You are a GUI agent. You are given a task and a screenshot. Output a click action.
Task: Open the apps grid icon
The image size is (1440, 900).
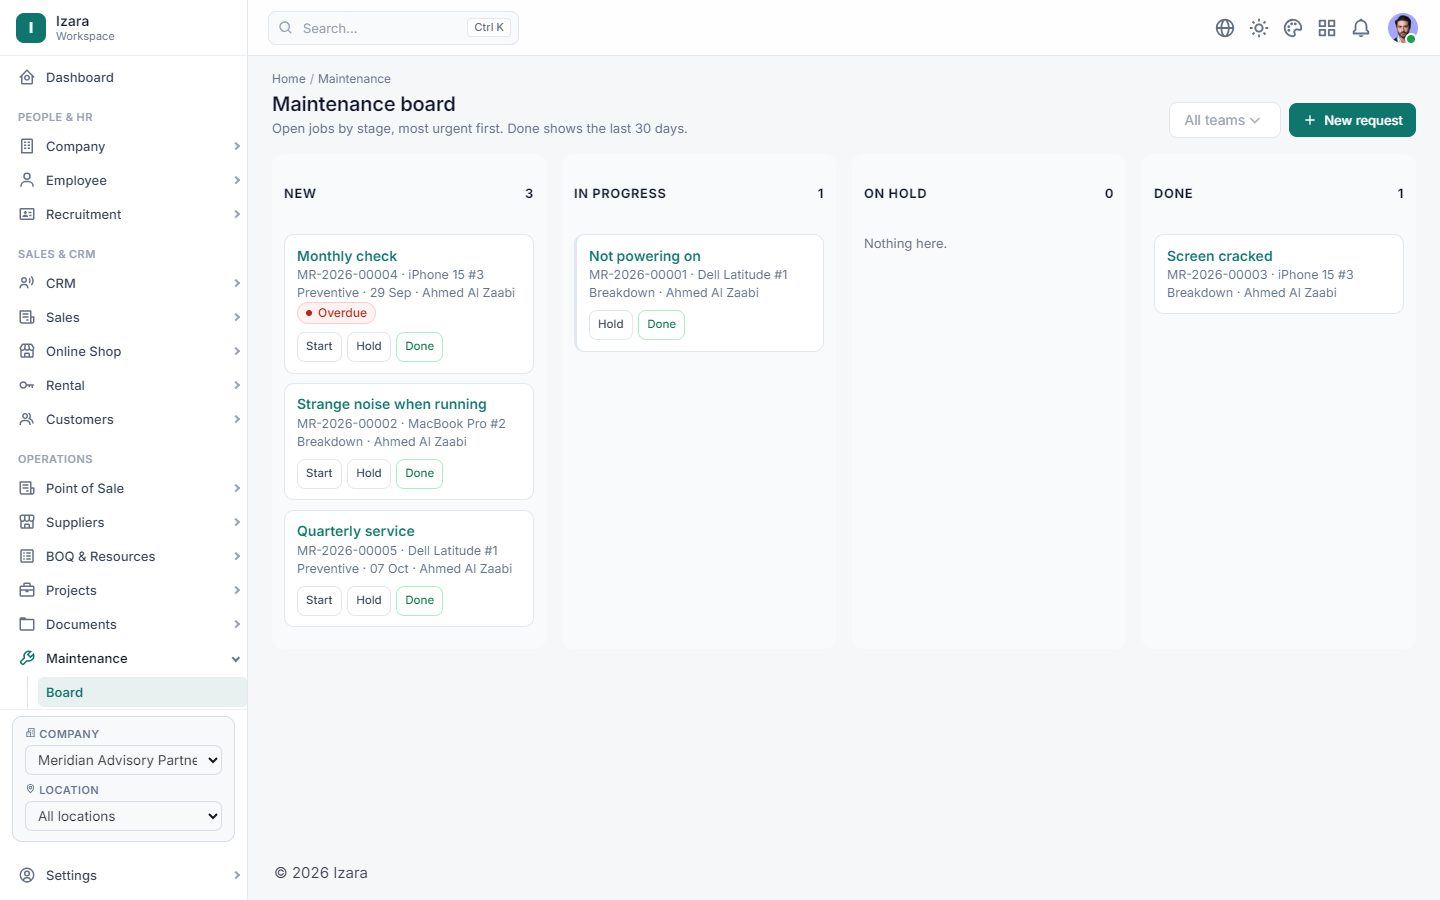1327,28
